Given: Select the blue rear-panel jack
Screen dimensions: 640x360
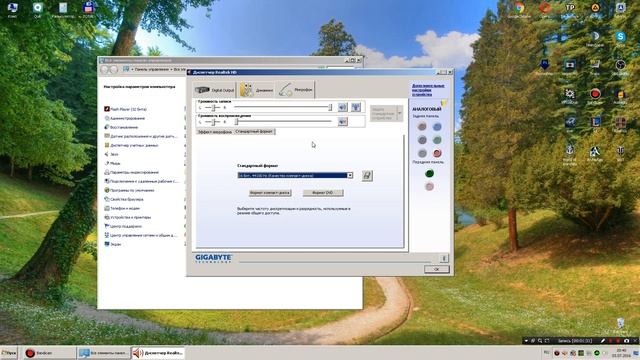Looking at the screenshot, I should [437, 127].
